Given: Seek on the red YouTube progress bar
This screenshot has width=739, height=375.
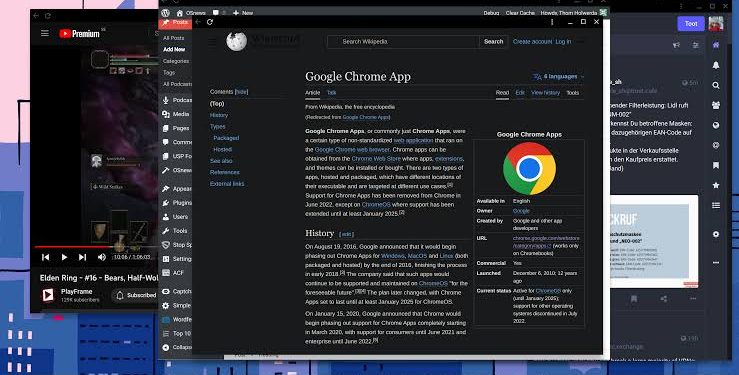Looking at the screenshot, I should tap(96, 246).
